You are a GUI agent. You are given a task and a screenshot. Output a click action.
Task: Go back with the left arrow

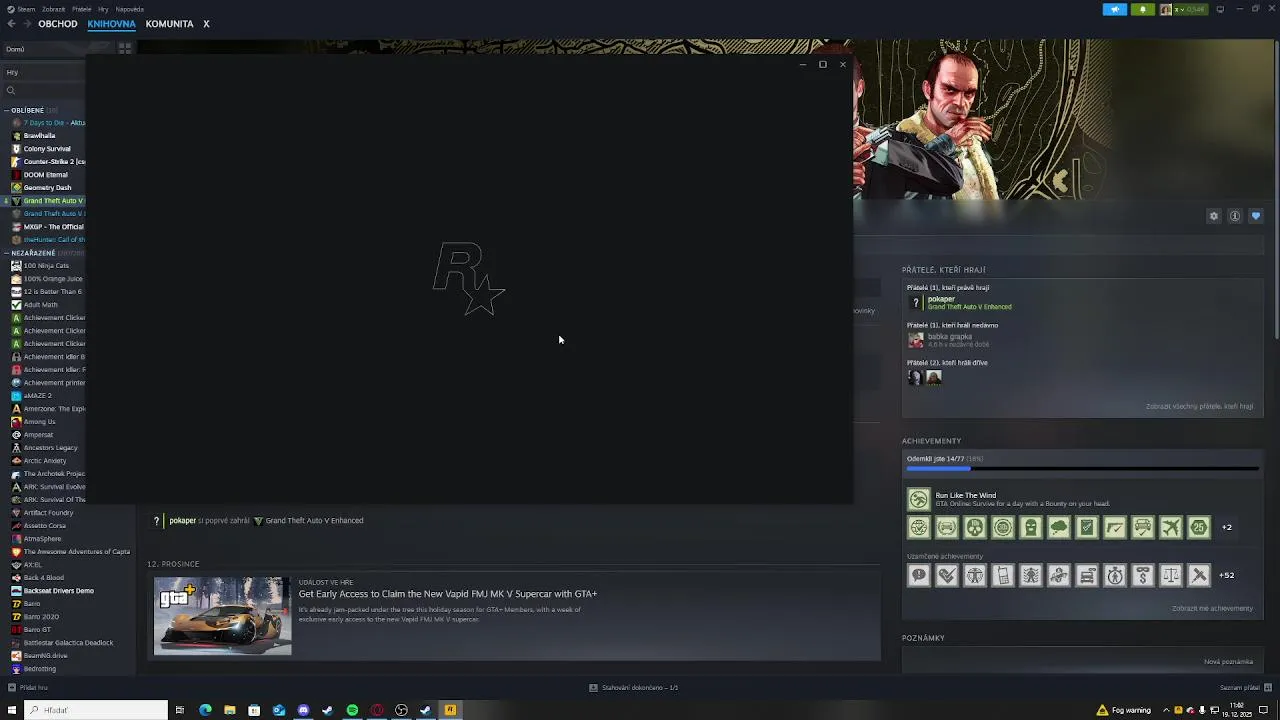12,24
